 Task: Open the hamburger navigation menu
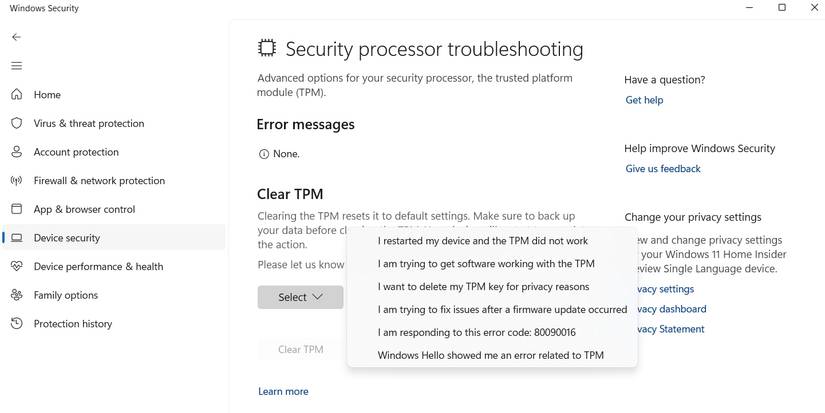point(16,66)
